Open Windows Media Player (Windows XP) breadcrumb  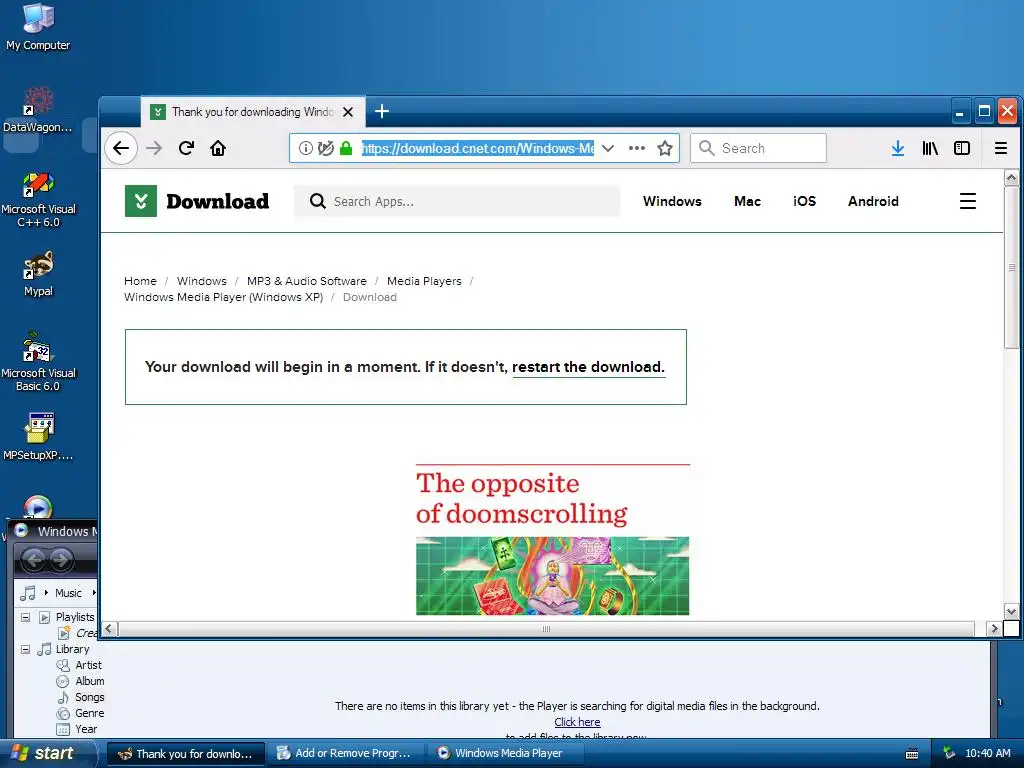pos(223,297)
